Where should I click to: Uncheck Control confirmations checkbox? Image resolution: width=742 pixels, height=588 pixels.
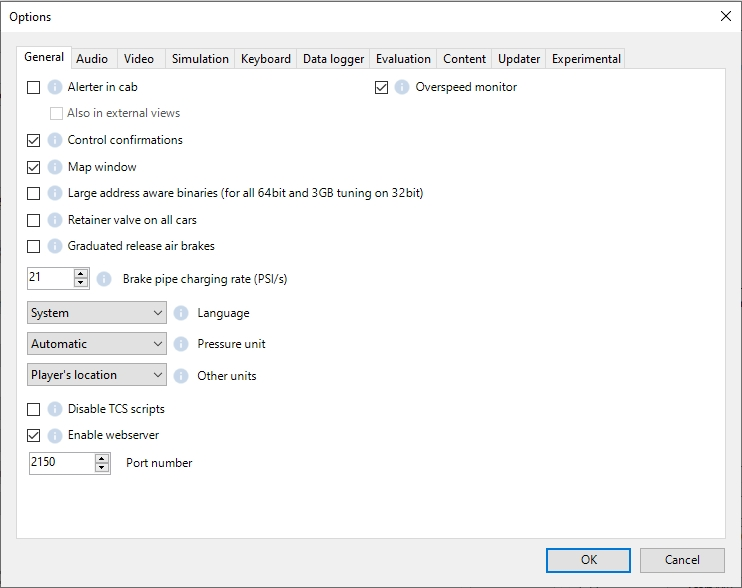(x=34, y=140)
